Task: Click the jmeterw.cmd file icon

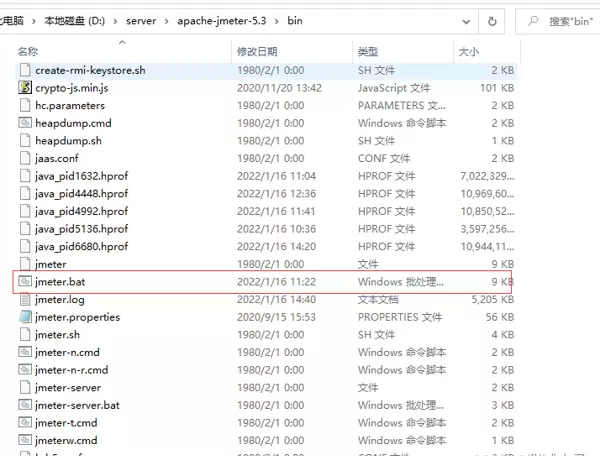Action: 25,440
